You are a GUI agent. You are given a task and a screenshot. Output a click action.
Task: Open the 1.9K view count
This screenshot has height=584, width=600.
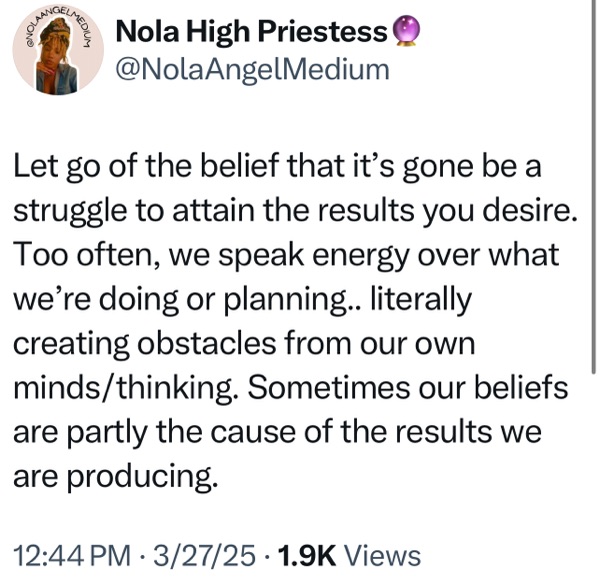307,555
